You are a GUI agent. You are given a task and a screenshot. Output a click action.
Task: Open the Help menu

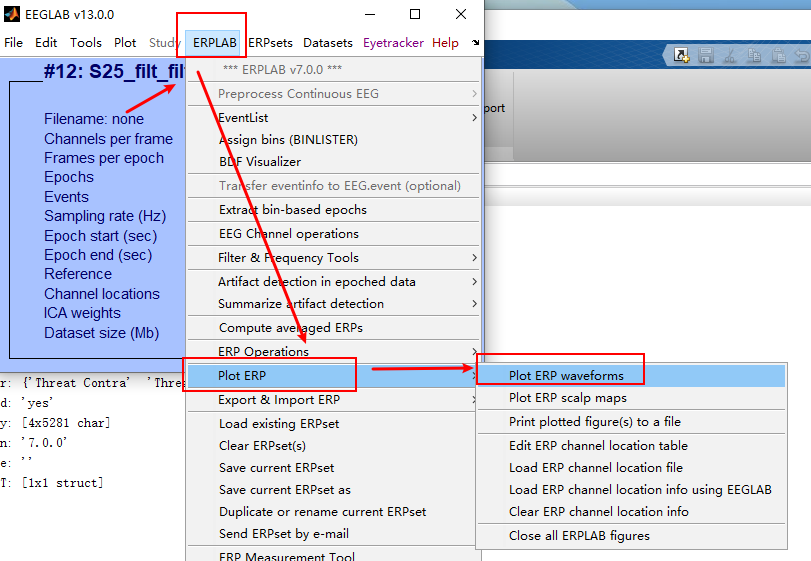click(x=445, y=42)
